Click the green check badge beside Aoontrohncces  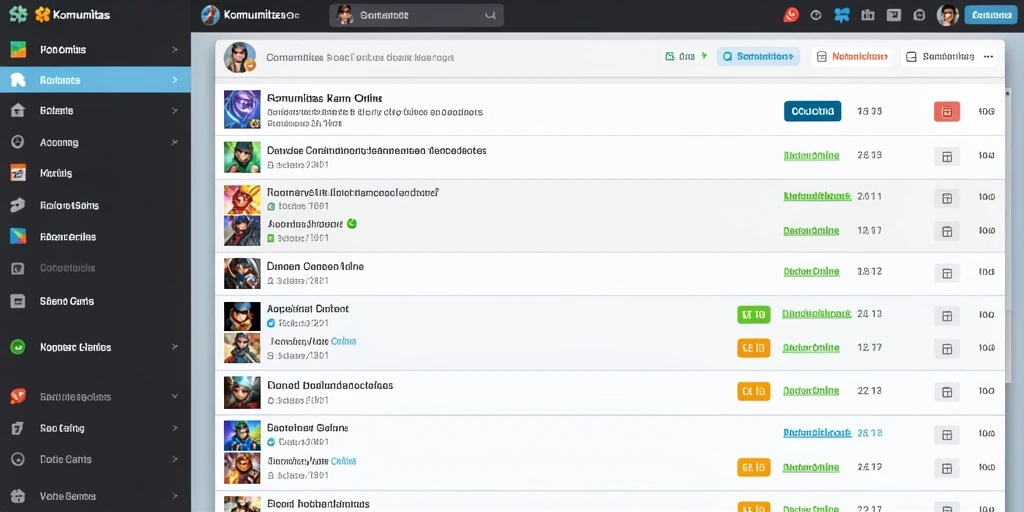click(x=352, y=223)
